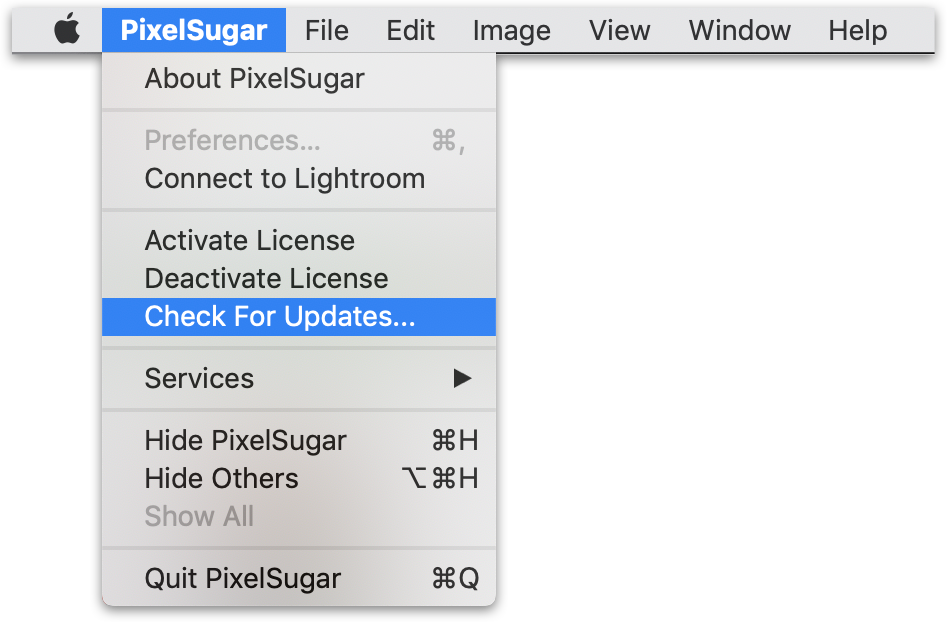948x622 pixels.
Task: Open the Services menu item
Action: pyautogui.click(x=200, y=379)
